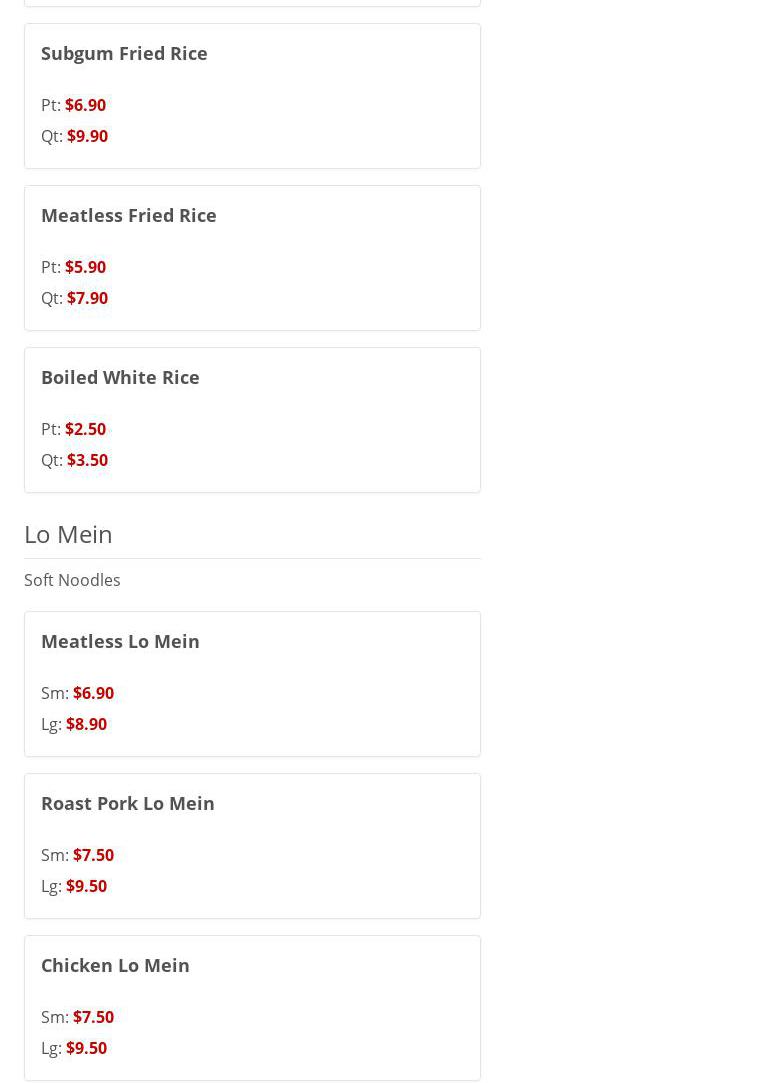
Task: Pick Boiled White Rice pint for $2.50
Action: pyautogui.click(x=85, y=429)
